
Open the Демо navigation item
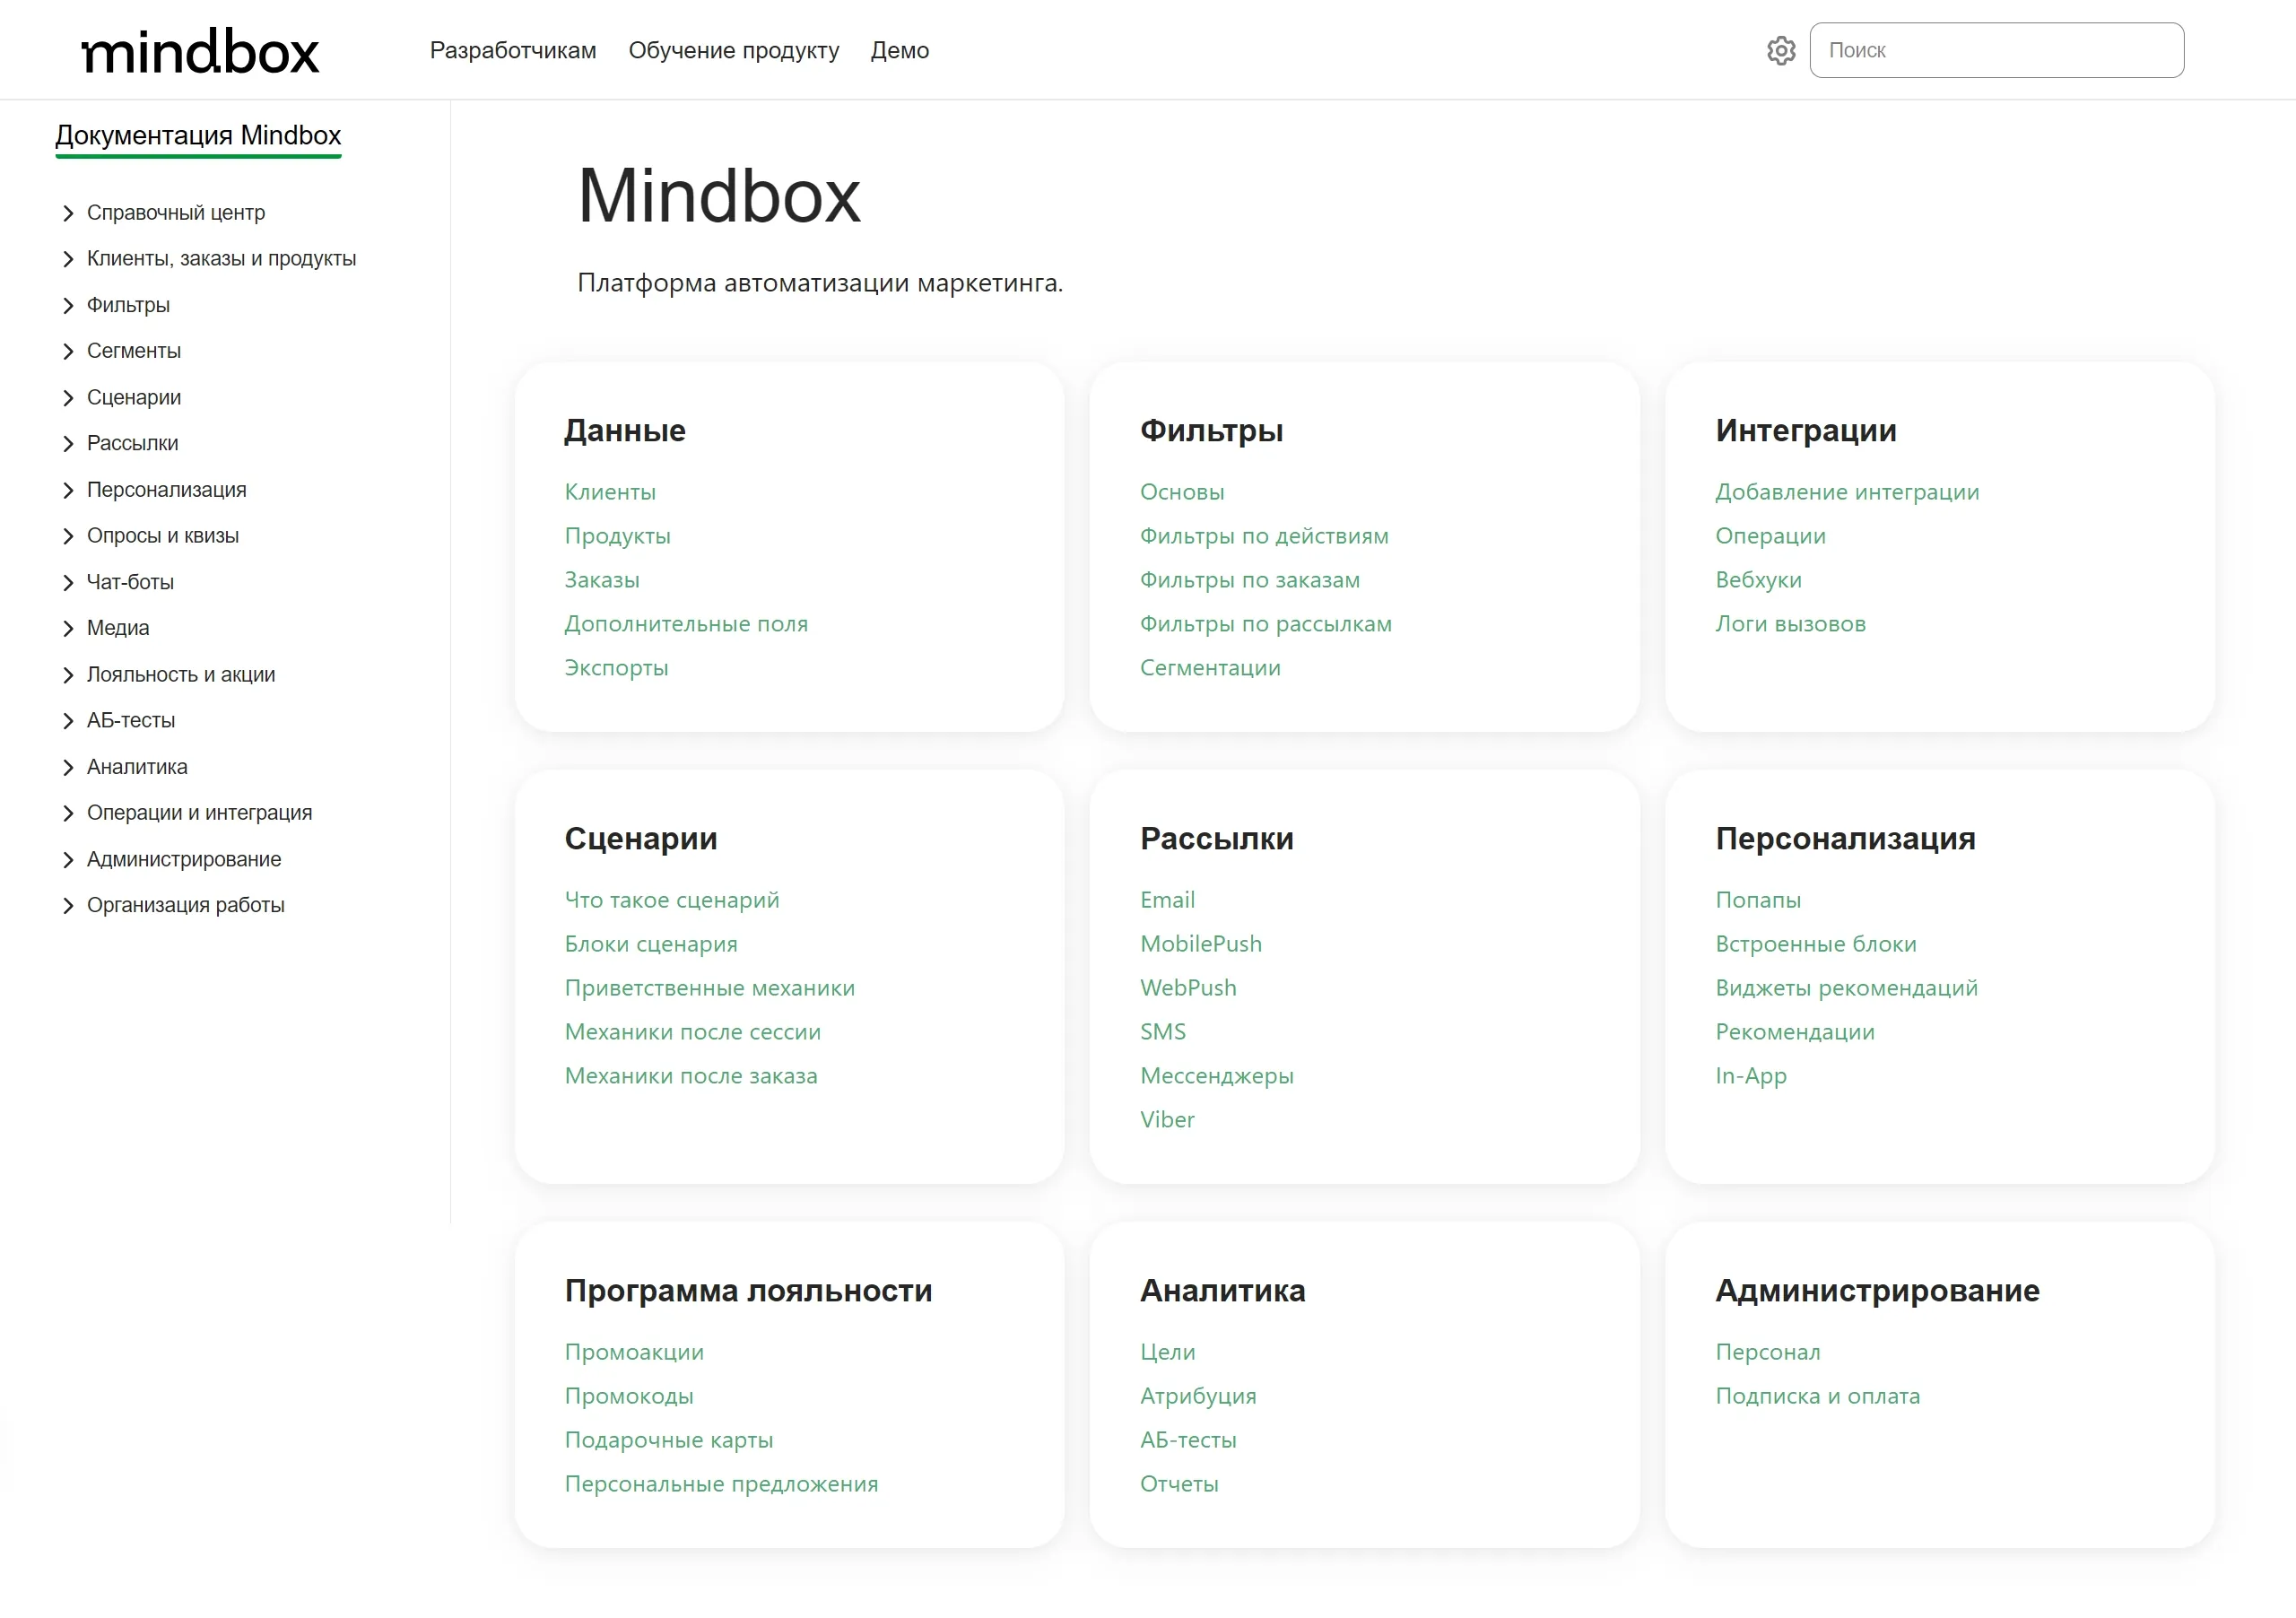click(x=899, y=50)
